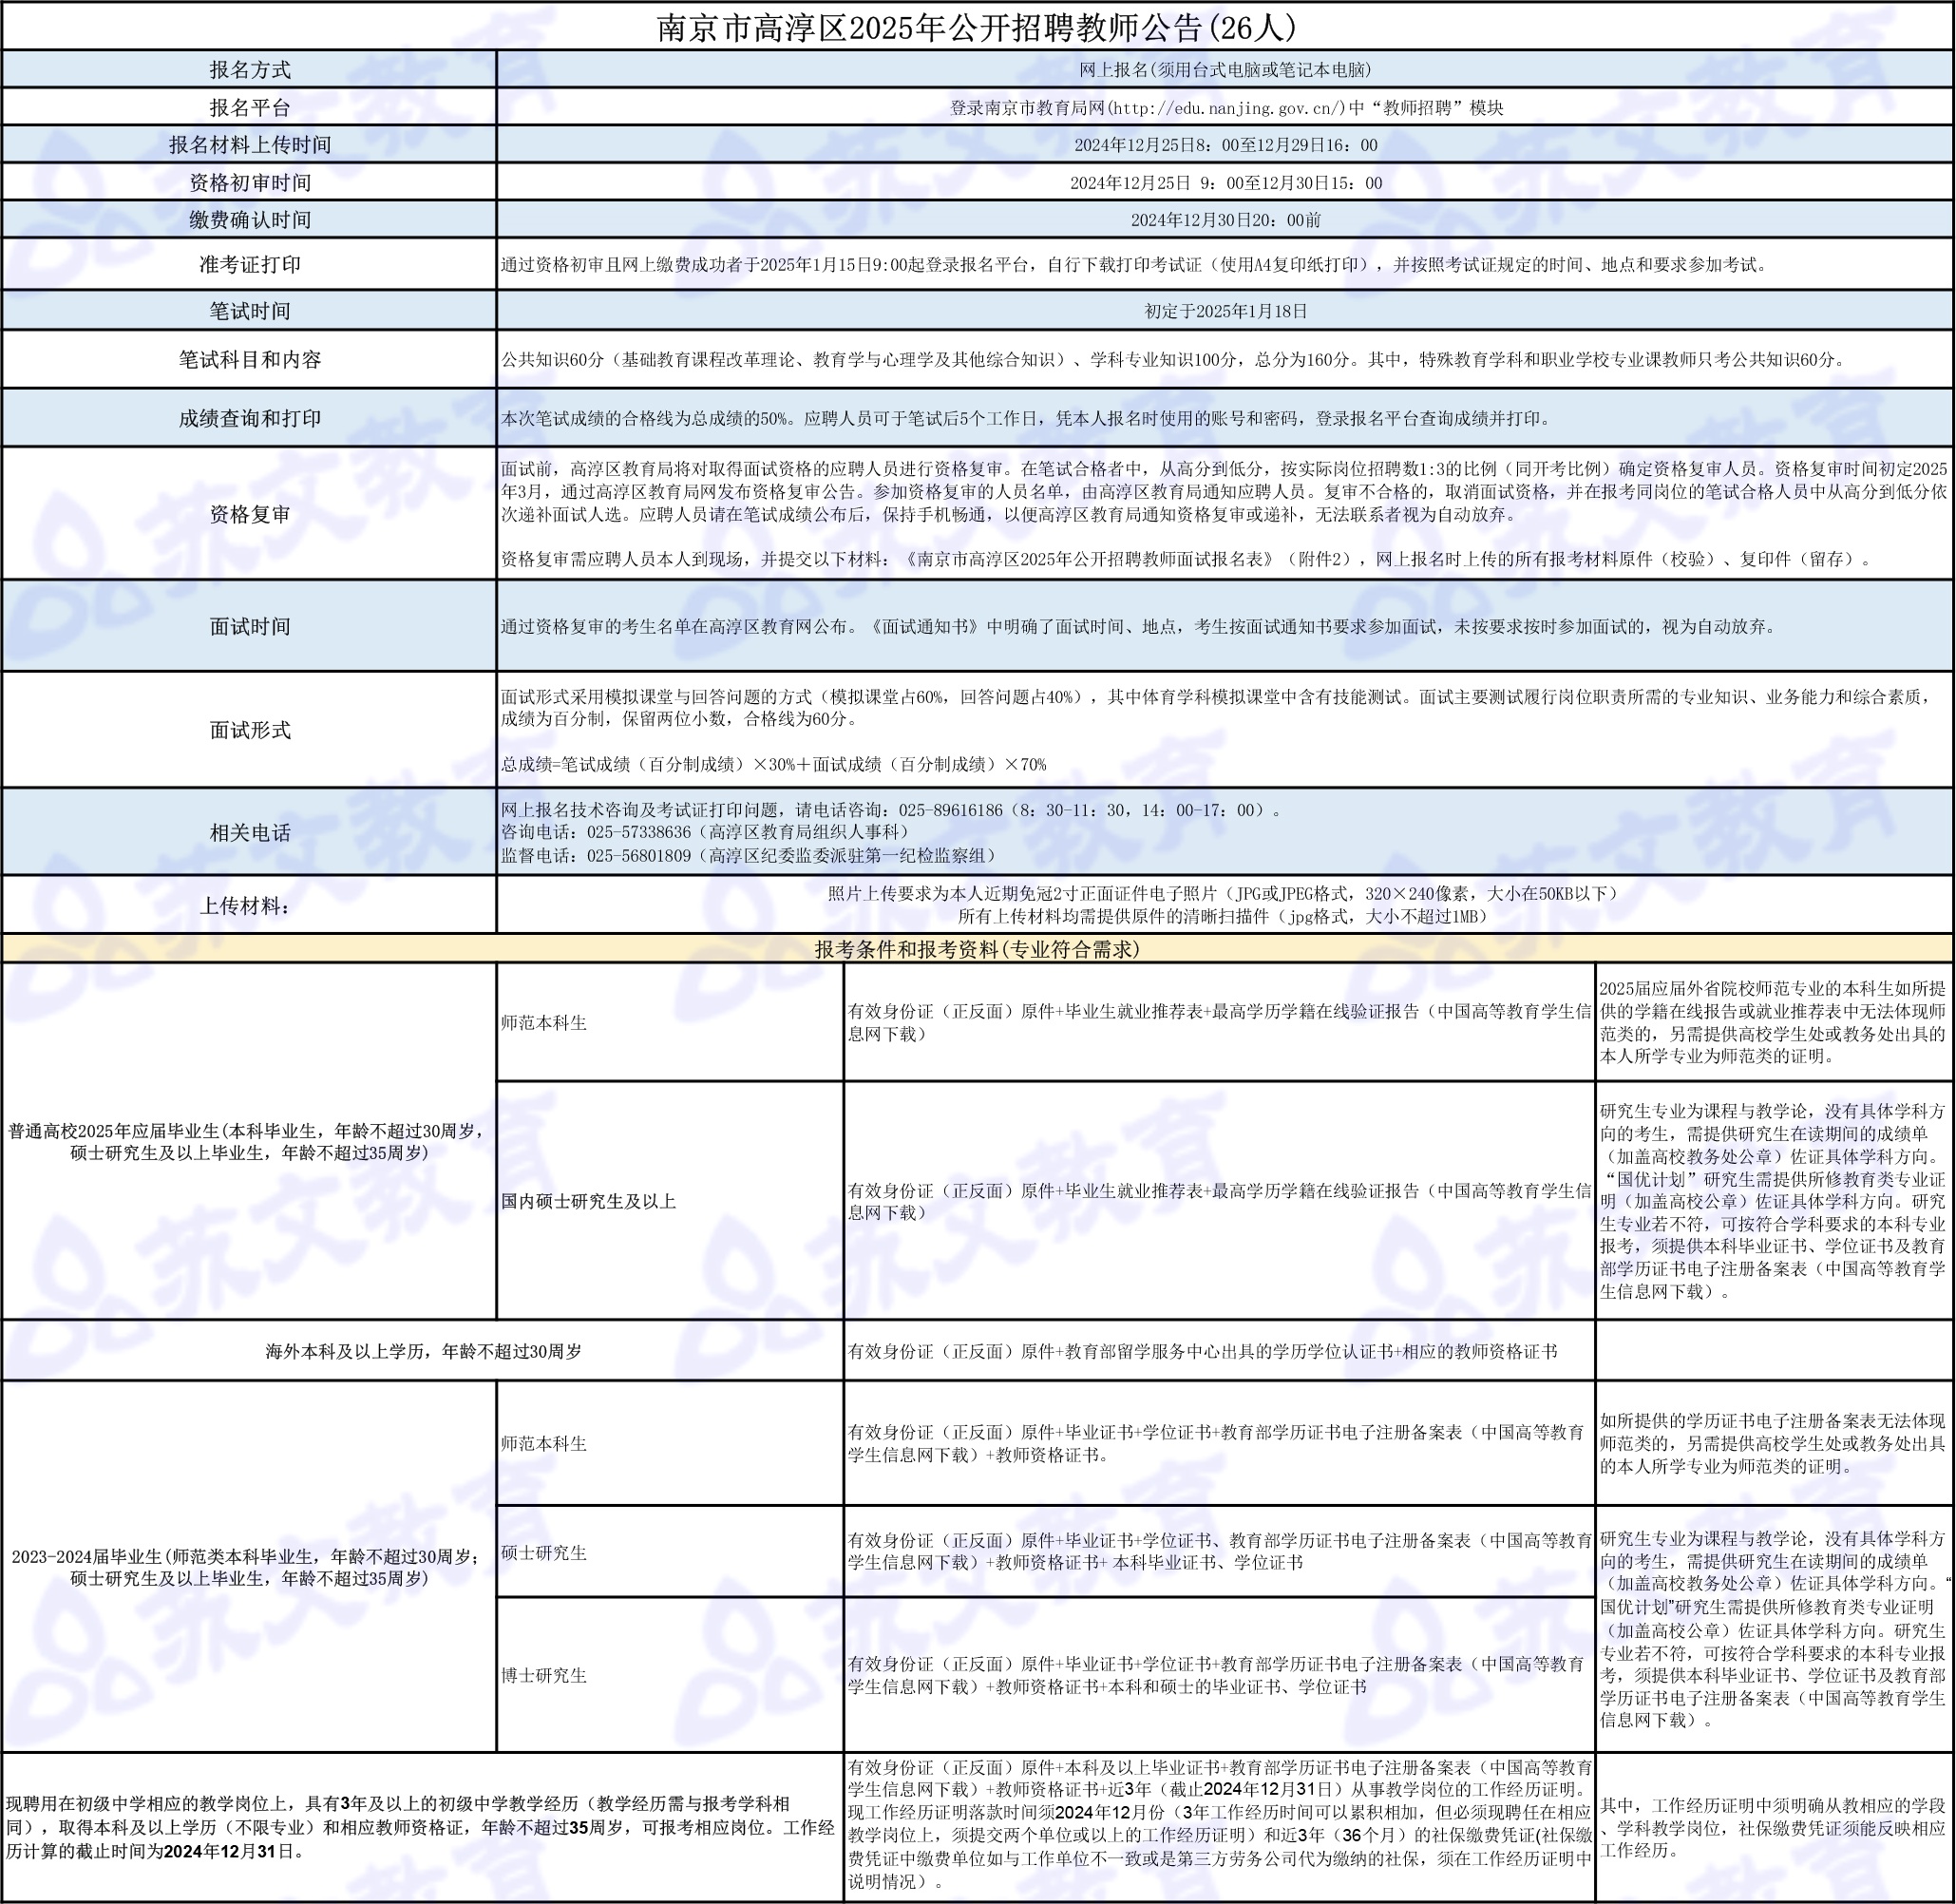The width and height of the screenshot is (1956, 1904).
Task: Click the 毕业生就业推荐表 materials cell in the 国内硕士研究生及以上 row
Action: (x=1219, y=1200)
